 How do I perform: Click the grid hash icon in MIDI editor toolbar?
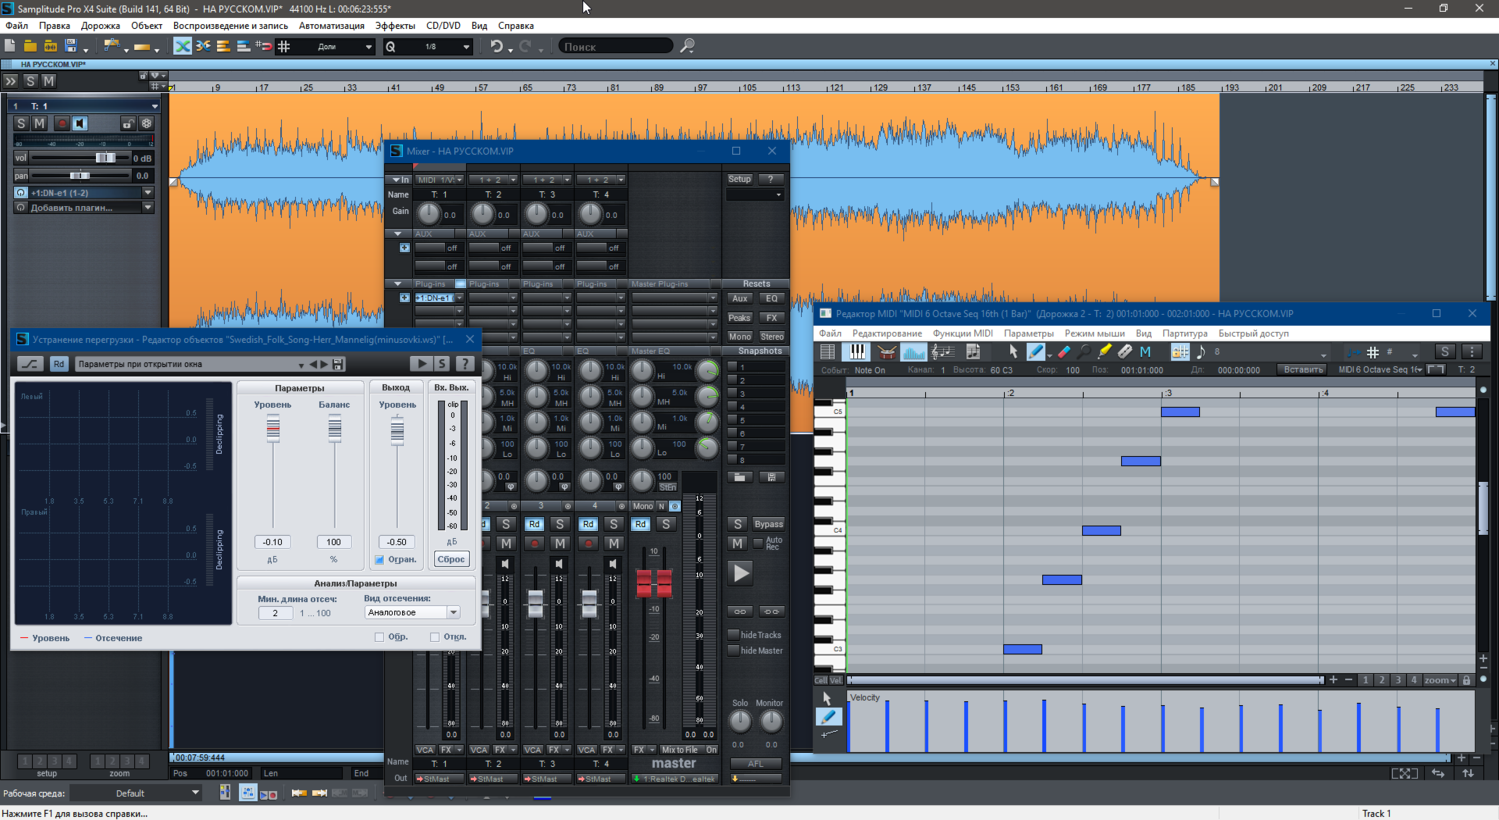1372,352
